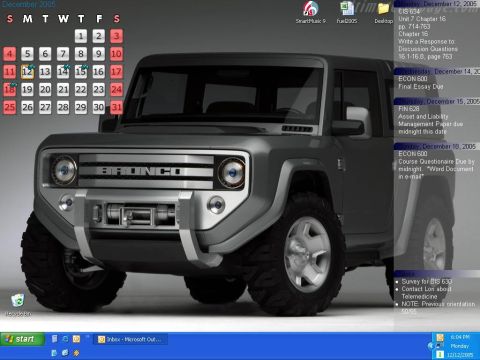Select December 8 on the desktop calendar
480x360 pixels.
[x=81, y=54]
